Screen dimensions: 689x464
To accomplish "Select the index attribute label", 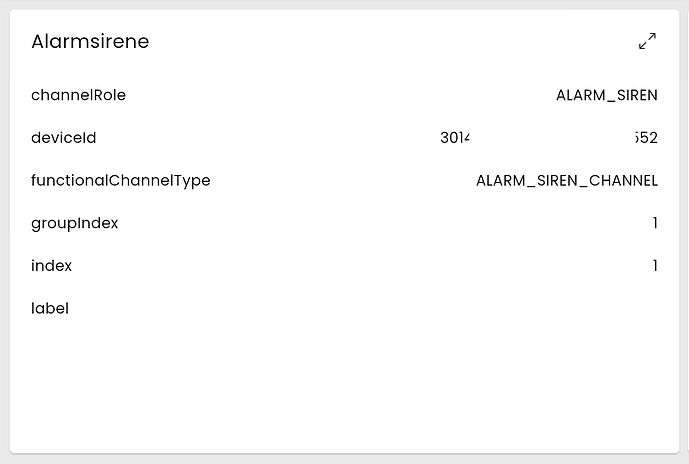I will tap(51, 266).
